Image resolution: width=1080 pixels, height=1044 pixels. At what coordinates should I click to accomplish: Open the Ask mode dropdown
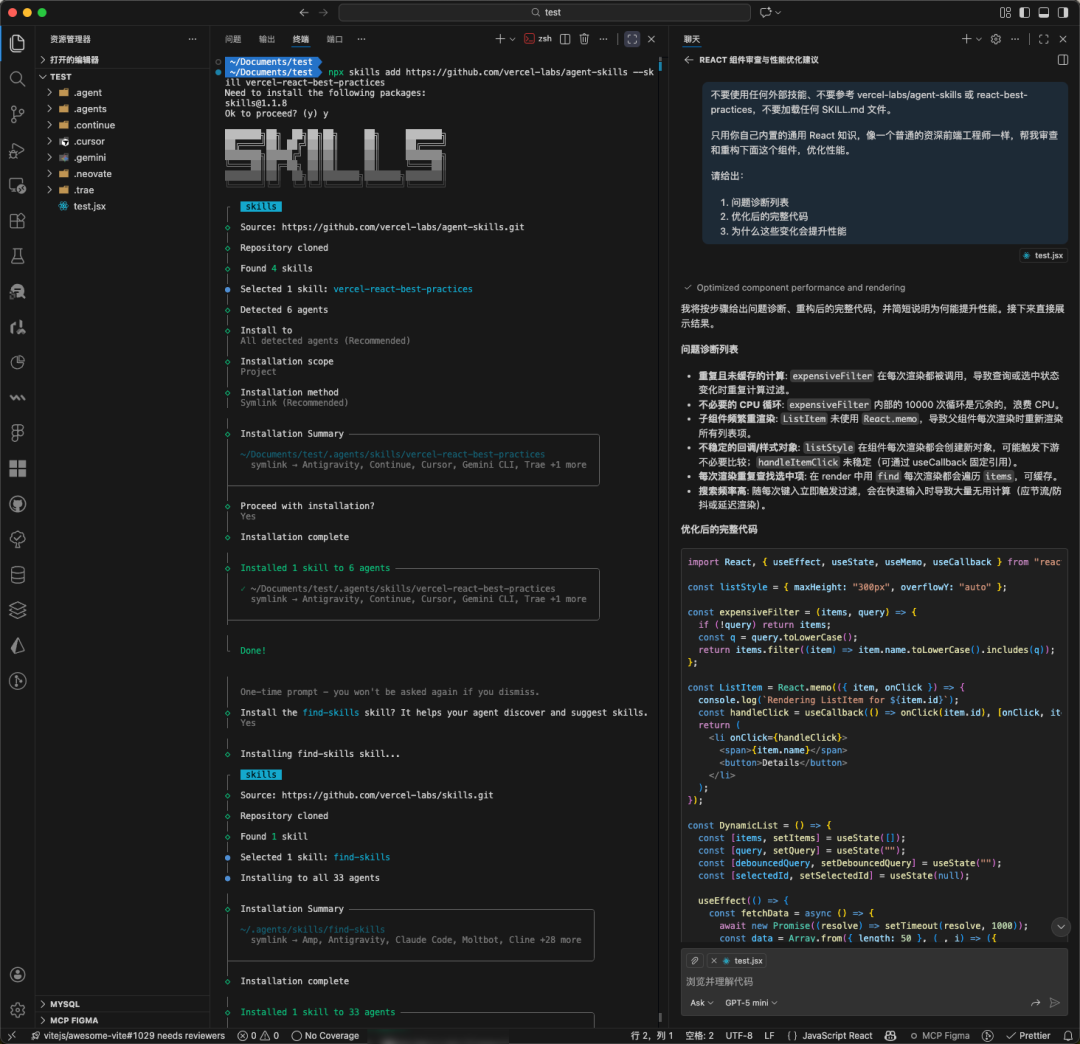click(701, 1002)
